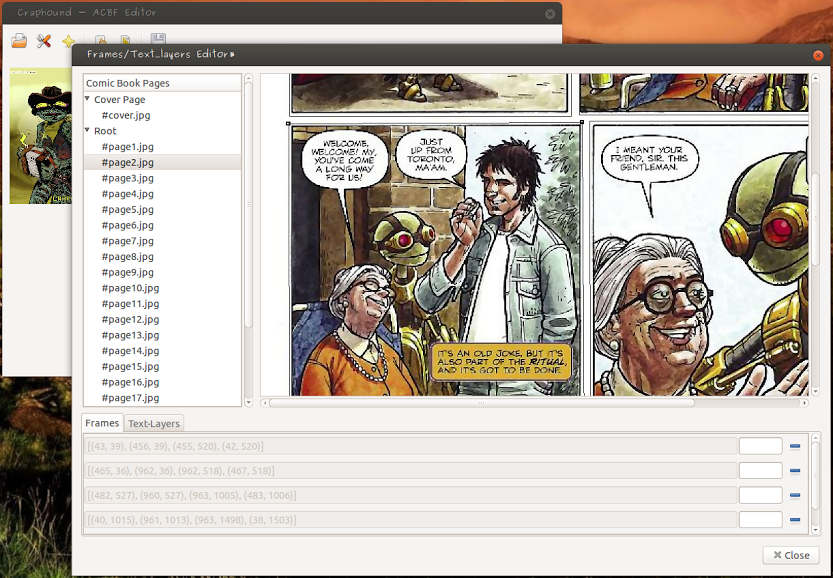
Task: Select #page7.jpg in the pages tree
Action: point(128,241)
